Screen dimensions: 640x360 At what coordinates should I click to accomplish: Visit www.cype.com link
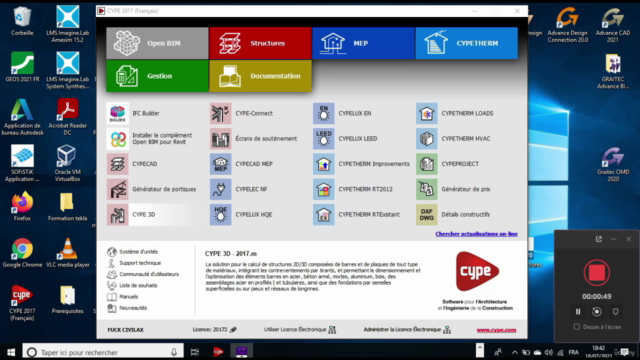(x=496, y=330)
